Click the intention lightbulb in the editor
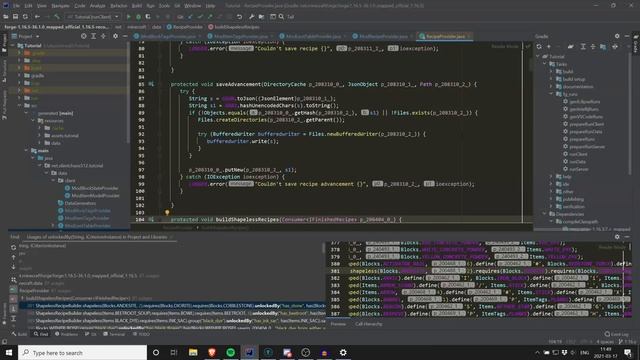The width and height of the screenshot is (640, 360). click(x=167, y=212)
